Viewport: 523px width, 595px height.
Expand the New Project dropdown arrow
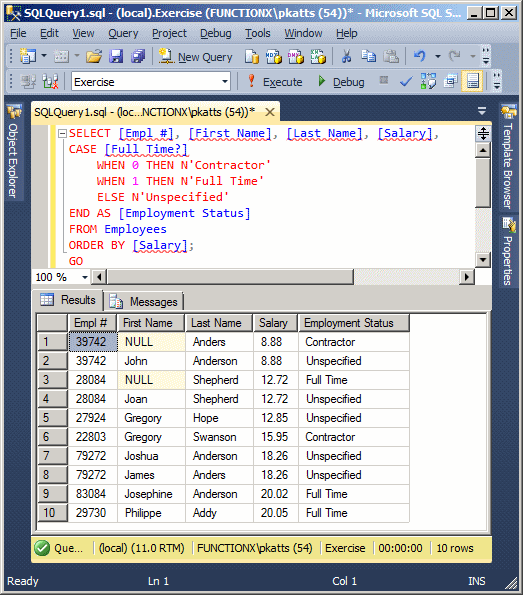(x=44, y=57)
